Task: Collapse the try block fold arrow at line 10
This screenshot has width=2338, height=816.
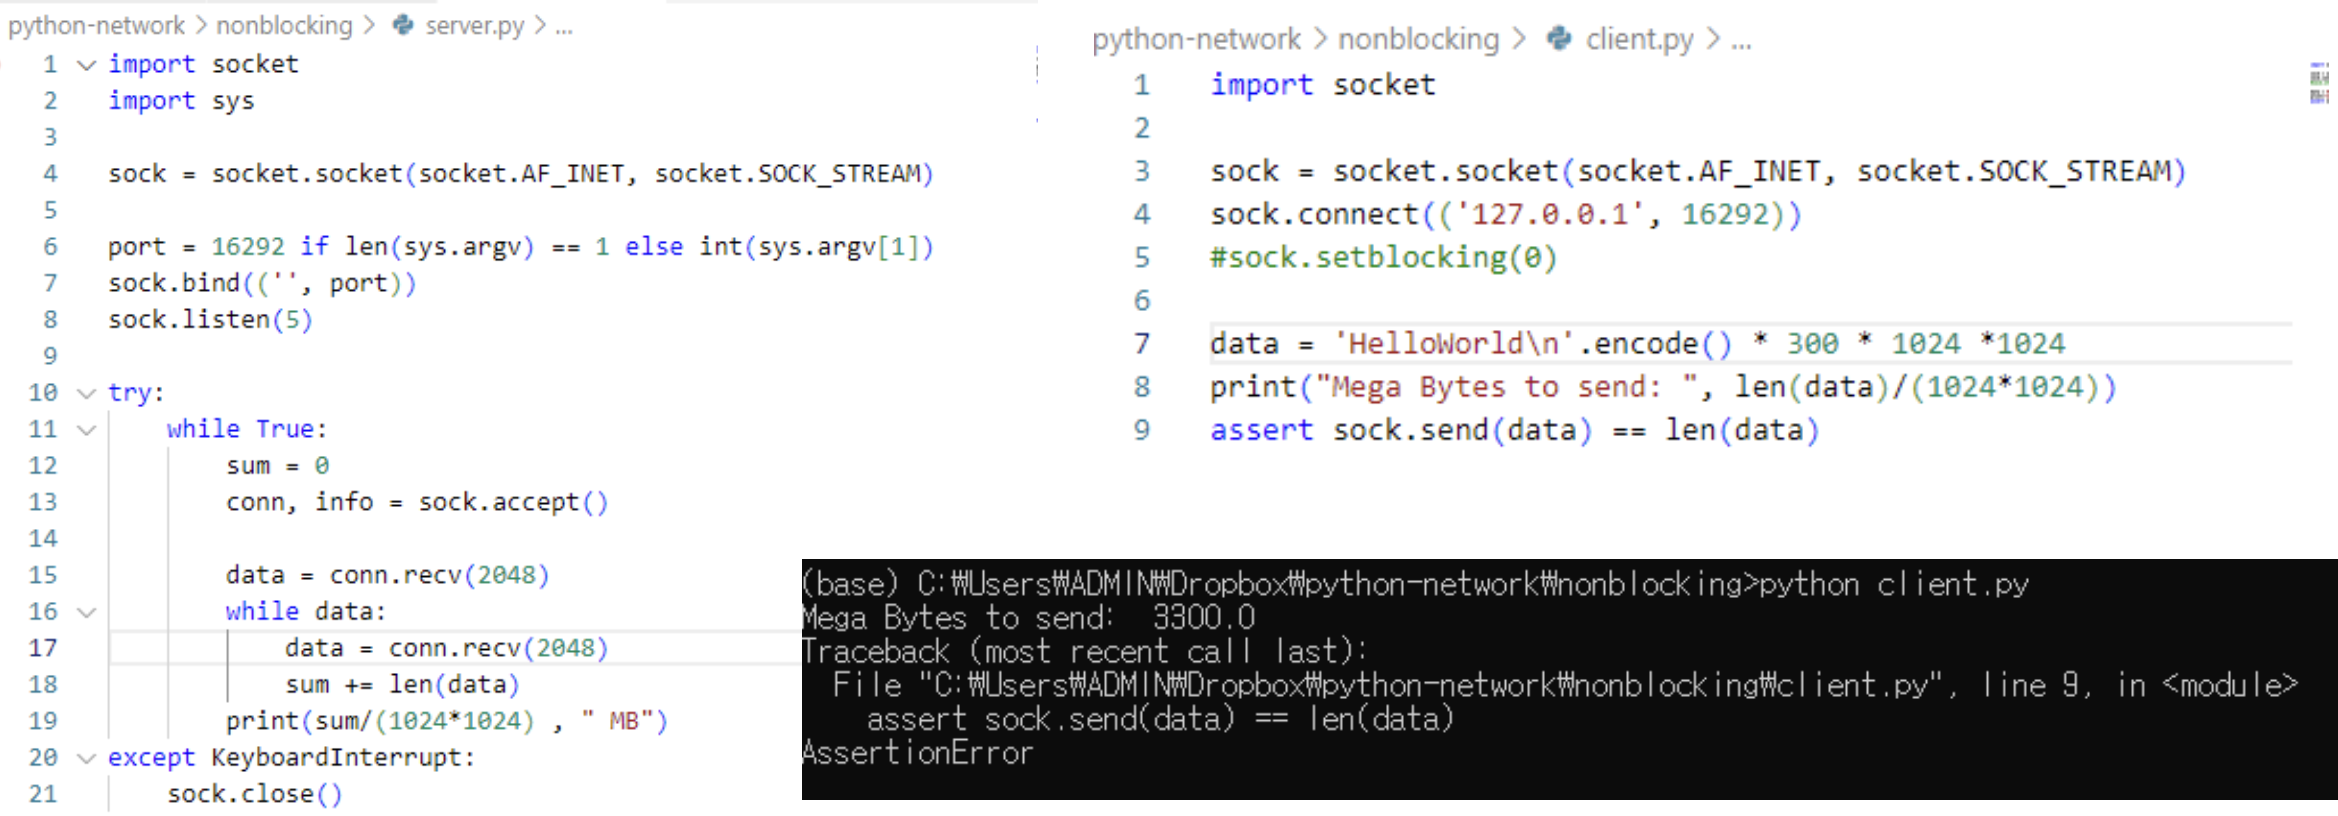Action: [x=87, y=393]
